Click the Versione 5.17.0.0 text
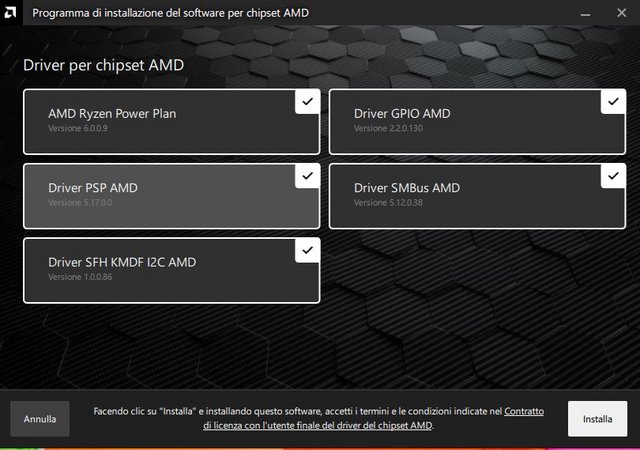The image size is (640, 450). pyautogui.click(x=80, y=203)
